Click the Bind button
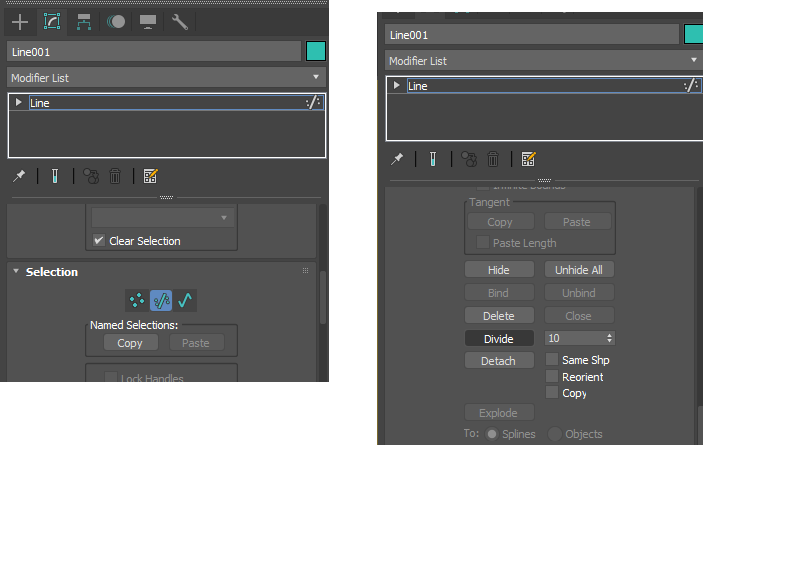 click(499, 293)
